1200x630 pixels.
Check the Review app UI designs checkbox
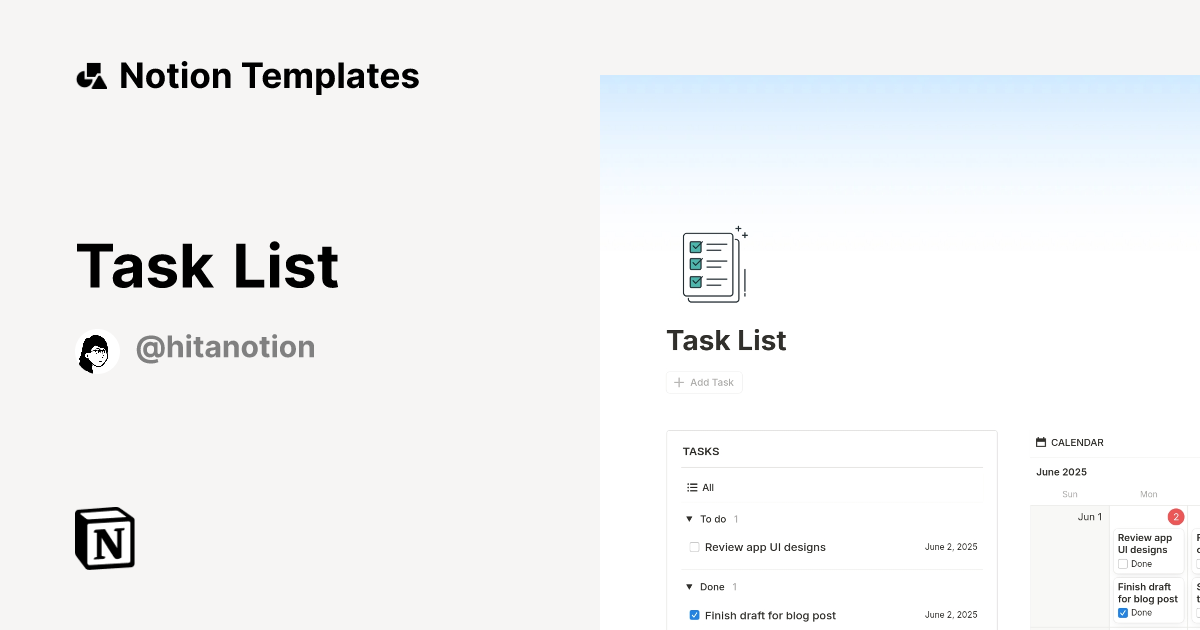coord(694,547)
